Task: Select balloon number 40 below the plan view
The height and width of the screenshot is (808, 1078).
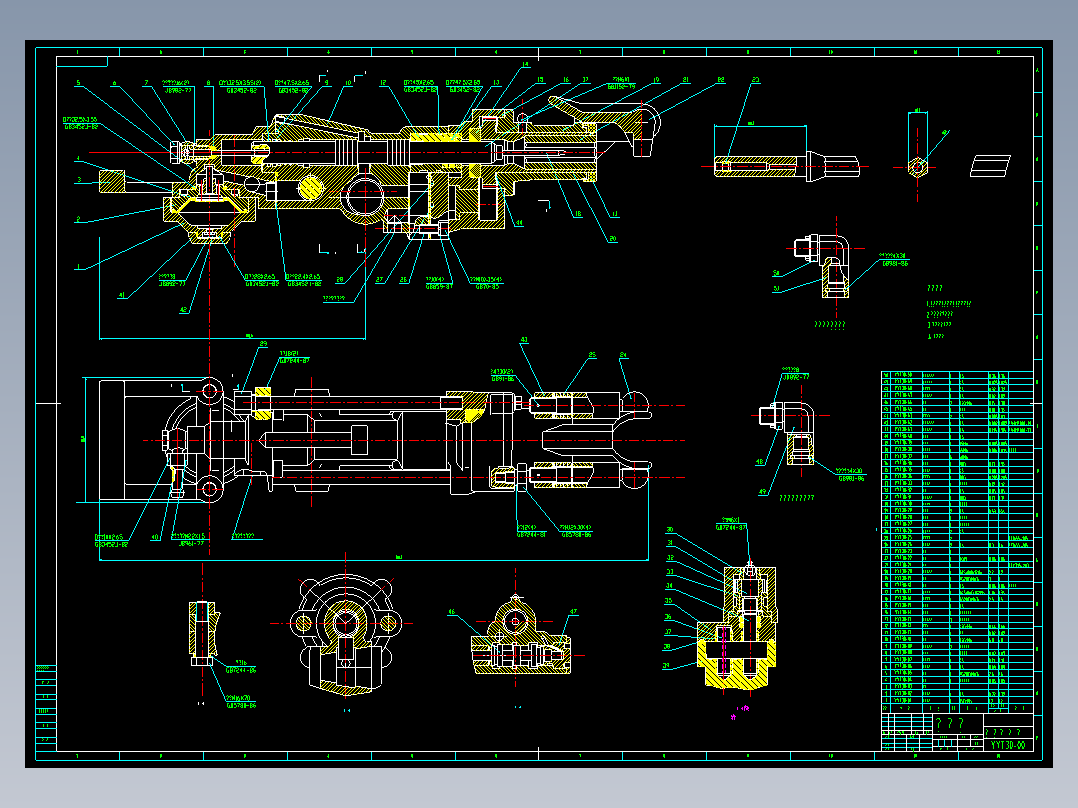Action: [155, 538]
